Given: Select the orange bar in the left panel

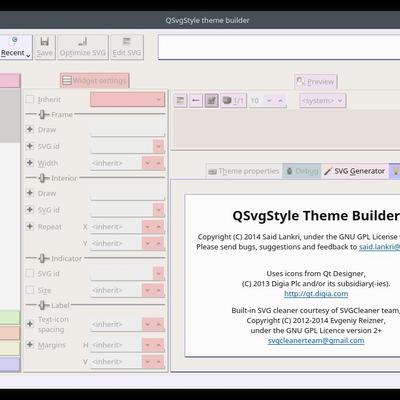Looking at the screenshot, I should point(10,333).
